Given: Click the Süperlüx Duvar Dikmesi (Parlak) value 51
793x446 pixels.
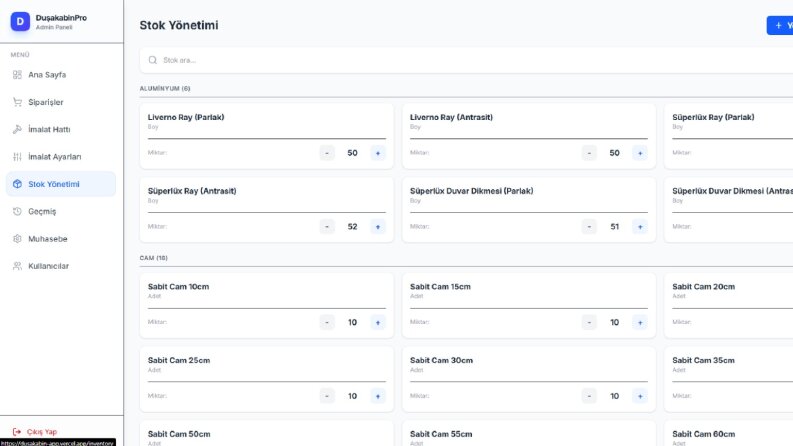Looking at the screenshot, I should point(614,227).
